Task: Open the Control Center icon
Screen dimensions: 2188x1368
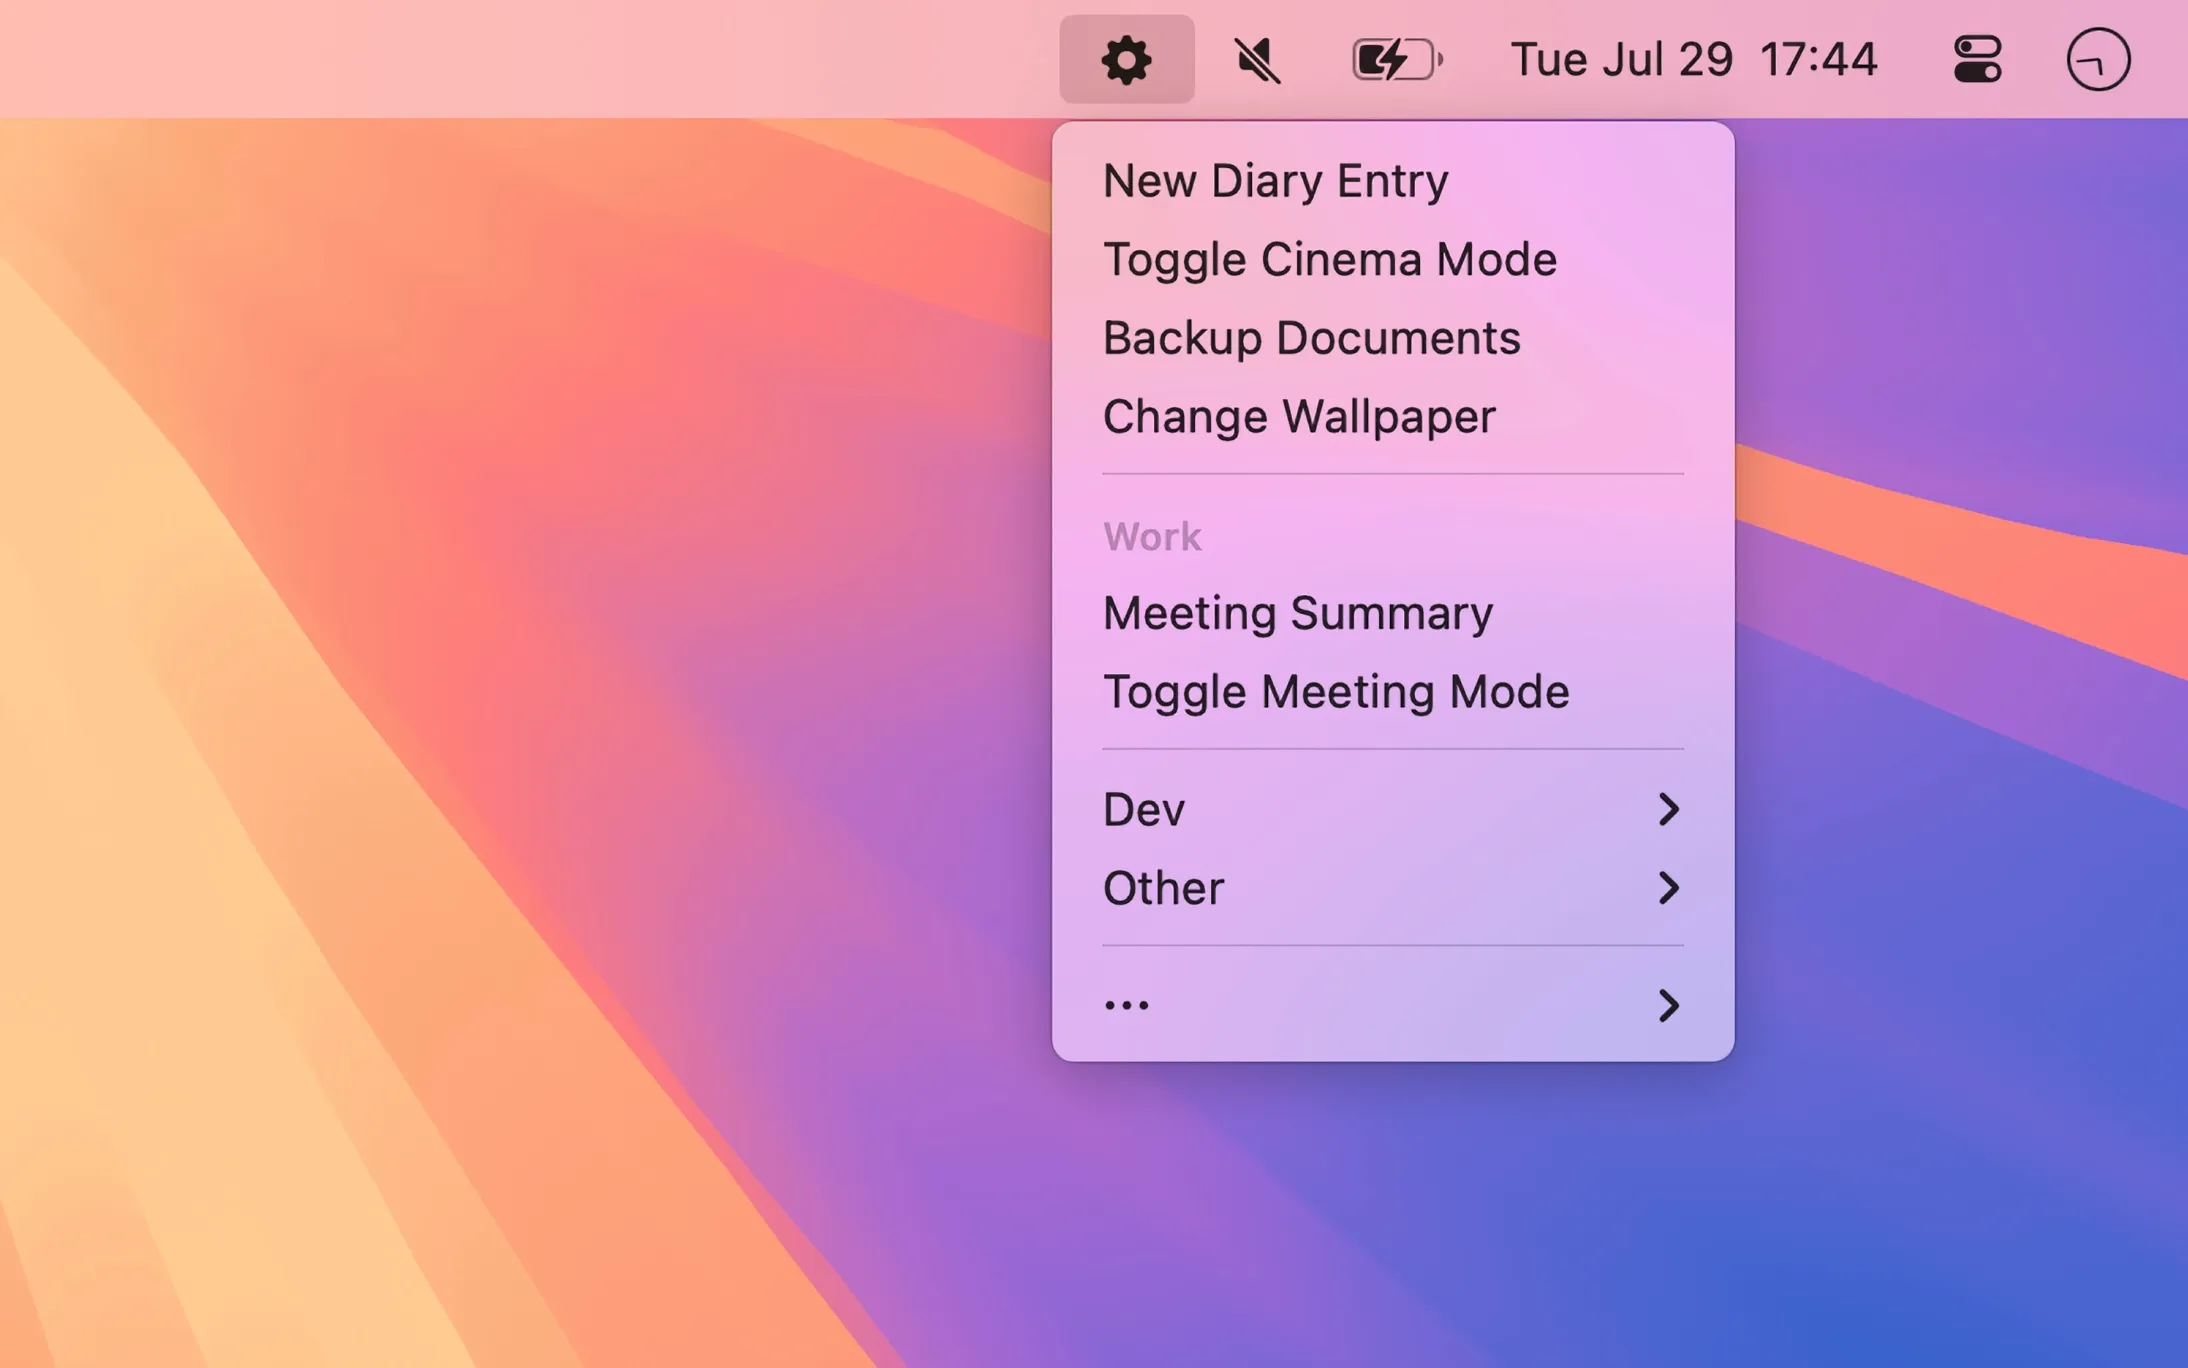Action: coord(1977,59)
